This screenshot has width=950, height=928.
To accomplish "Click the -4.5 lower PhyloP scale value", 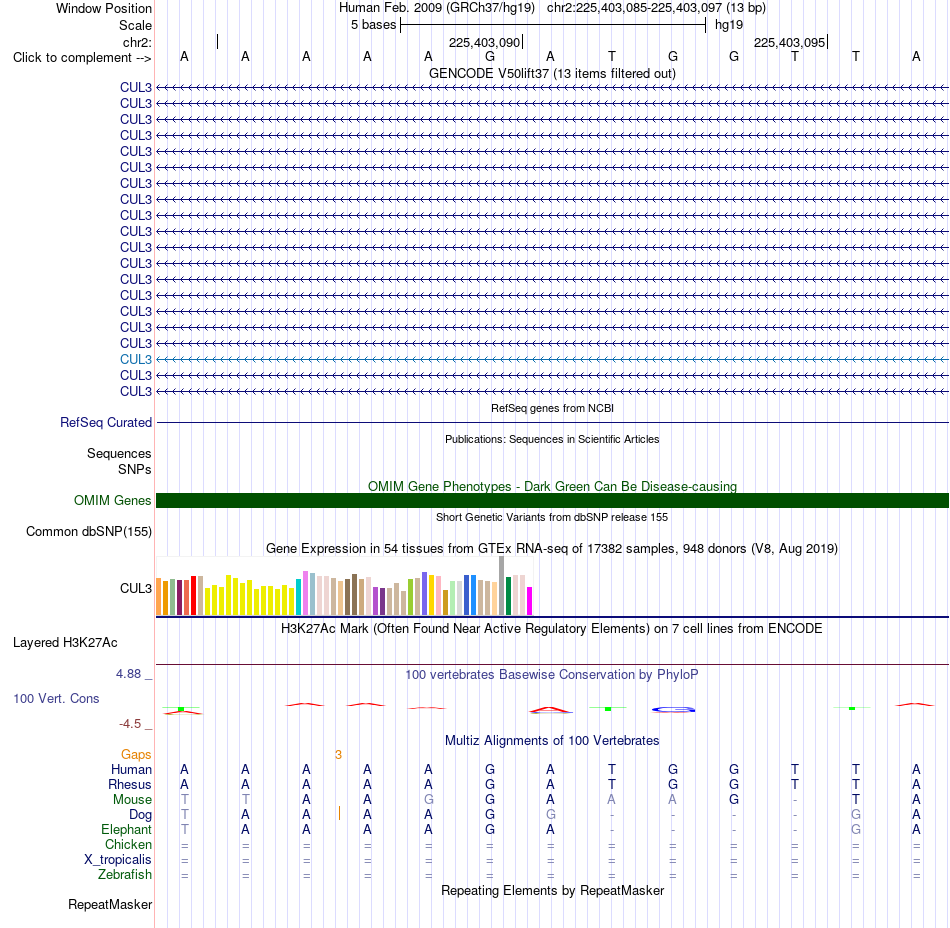I will click(130, 723).
